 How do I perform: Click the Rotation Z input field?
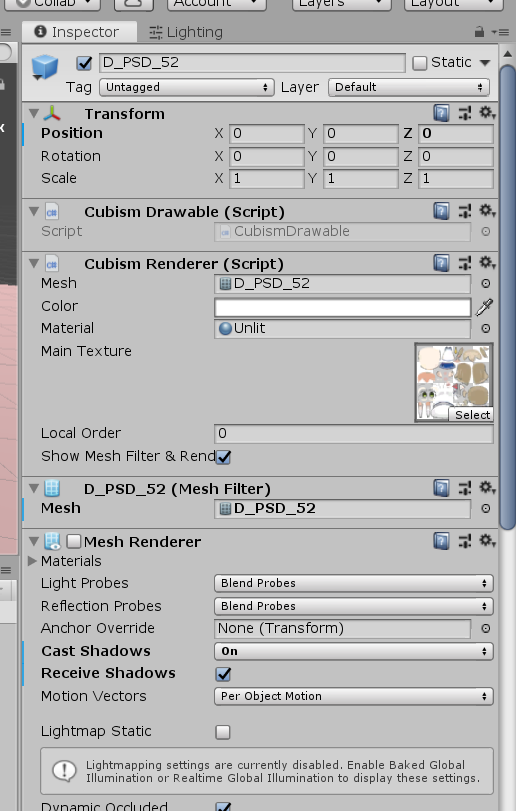click(456, 156)
